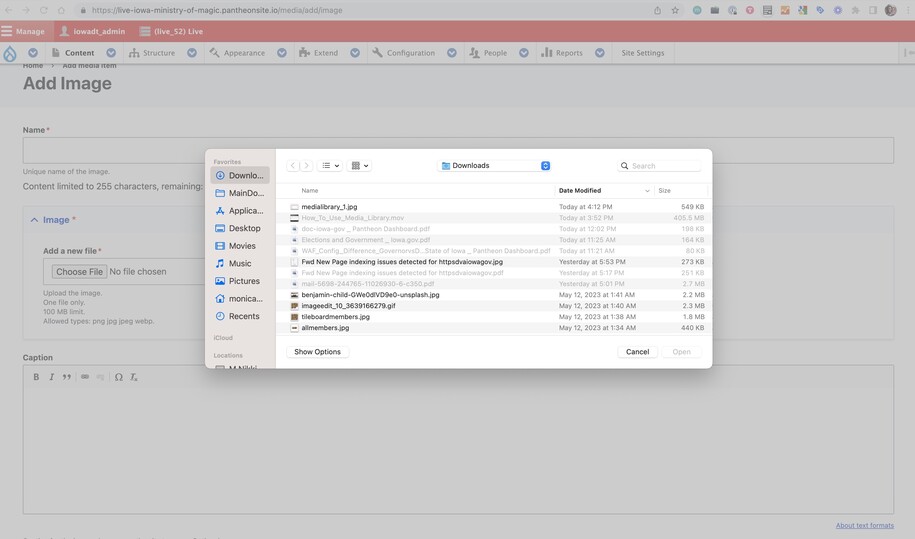The height and width of the screenshot is (539, 915).
Task: Select the allmembers.jpg file
Action: click(x=325, y=328)
